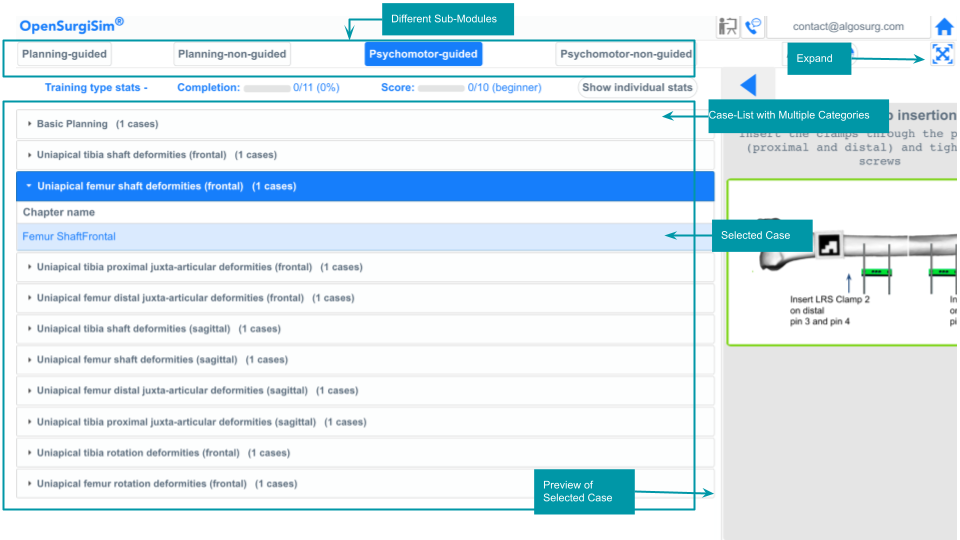Open Psychomotor-non-guided tab
The height and width of the screenshot is (540, 960).
(x=625, y=54)
